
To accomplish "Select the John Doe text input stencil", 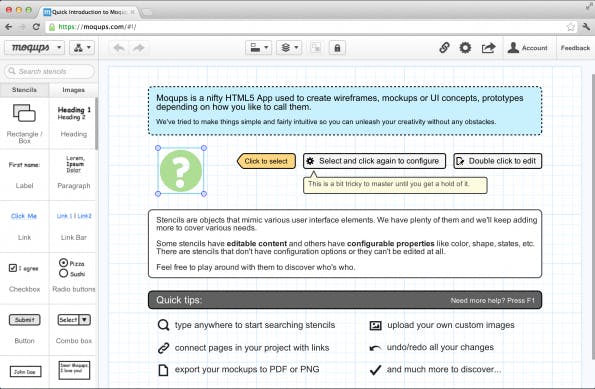I will pos(25,372).
